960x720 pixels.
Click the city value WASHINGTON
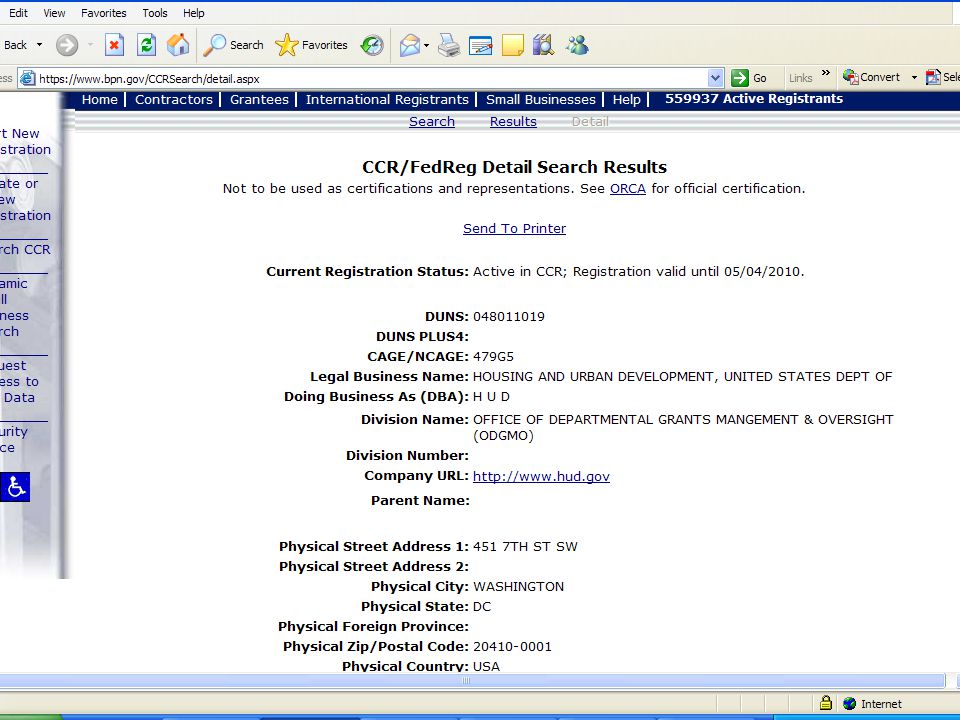coord(519,587)
